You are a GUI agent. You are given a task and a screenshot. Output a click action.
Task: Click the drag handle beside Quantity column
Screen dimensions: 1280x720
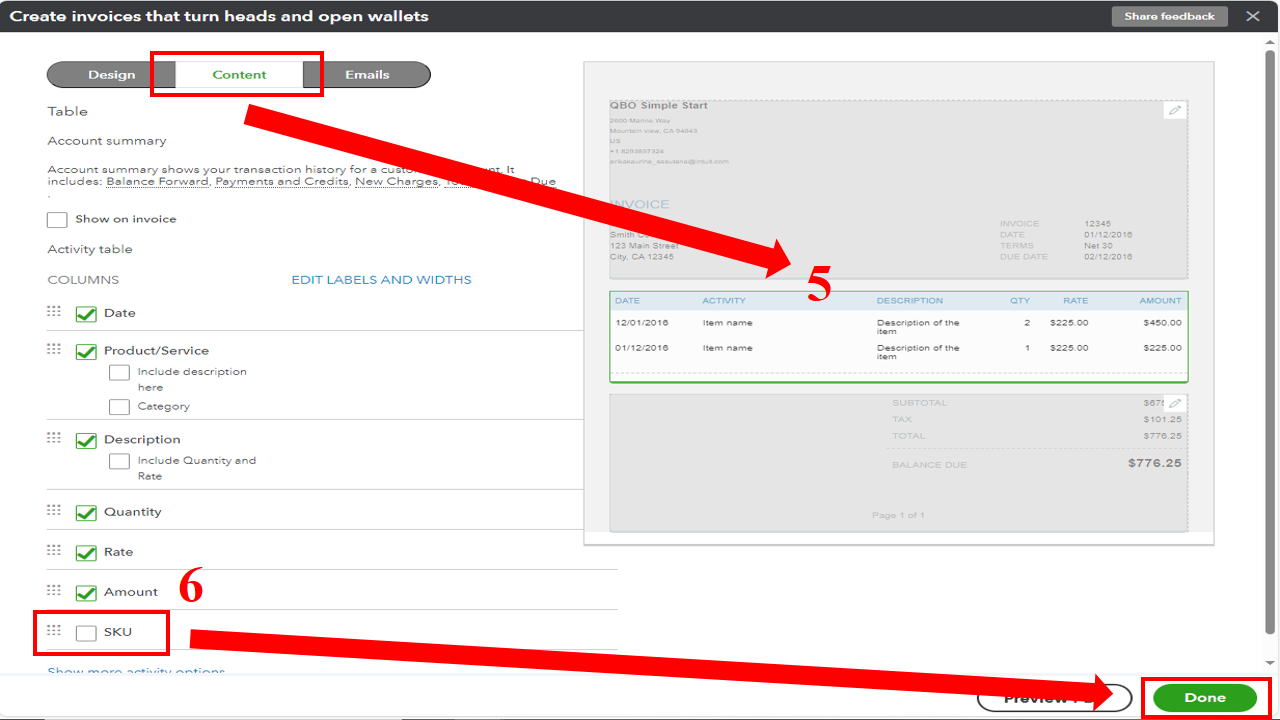tap(55, 509)
